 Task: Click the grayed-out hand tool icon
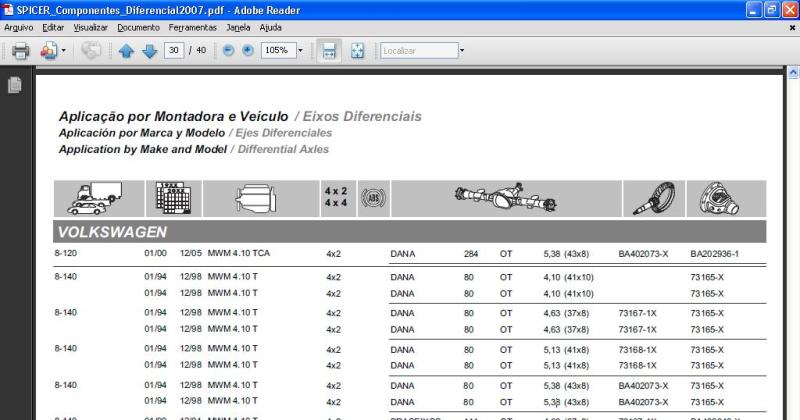point(91,51)
